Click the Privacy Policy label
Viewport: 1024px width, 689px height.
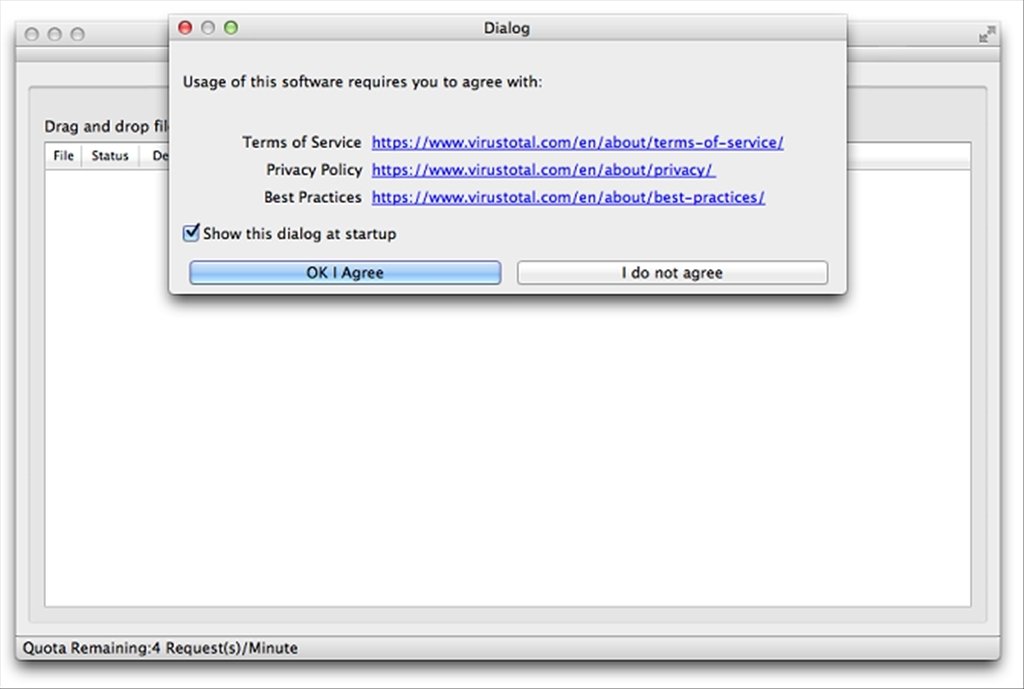click(x=314, y=170)
